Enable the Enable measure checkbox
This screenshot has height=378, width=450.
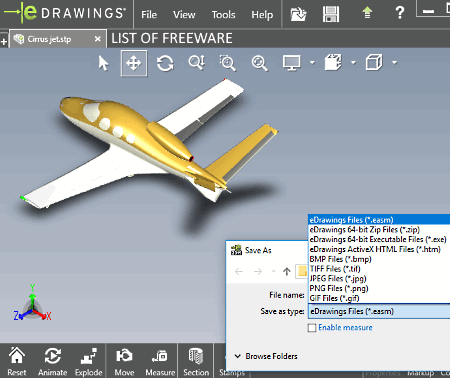pyautogui.click(x=312, y=328)
